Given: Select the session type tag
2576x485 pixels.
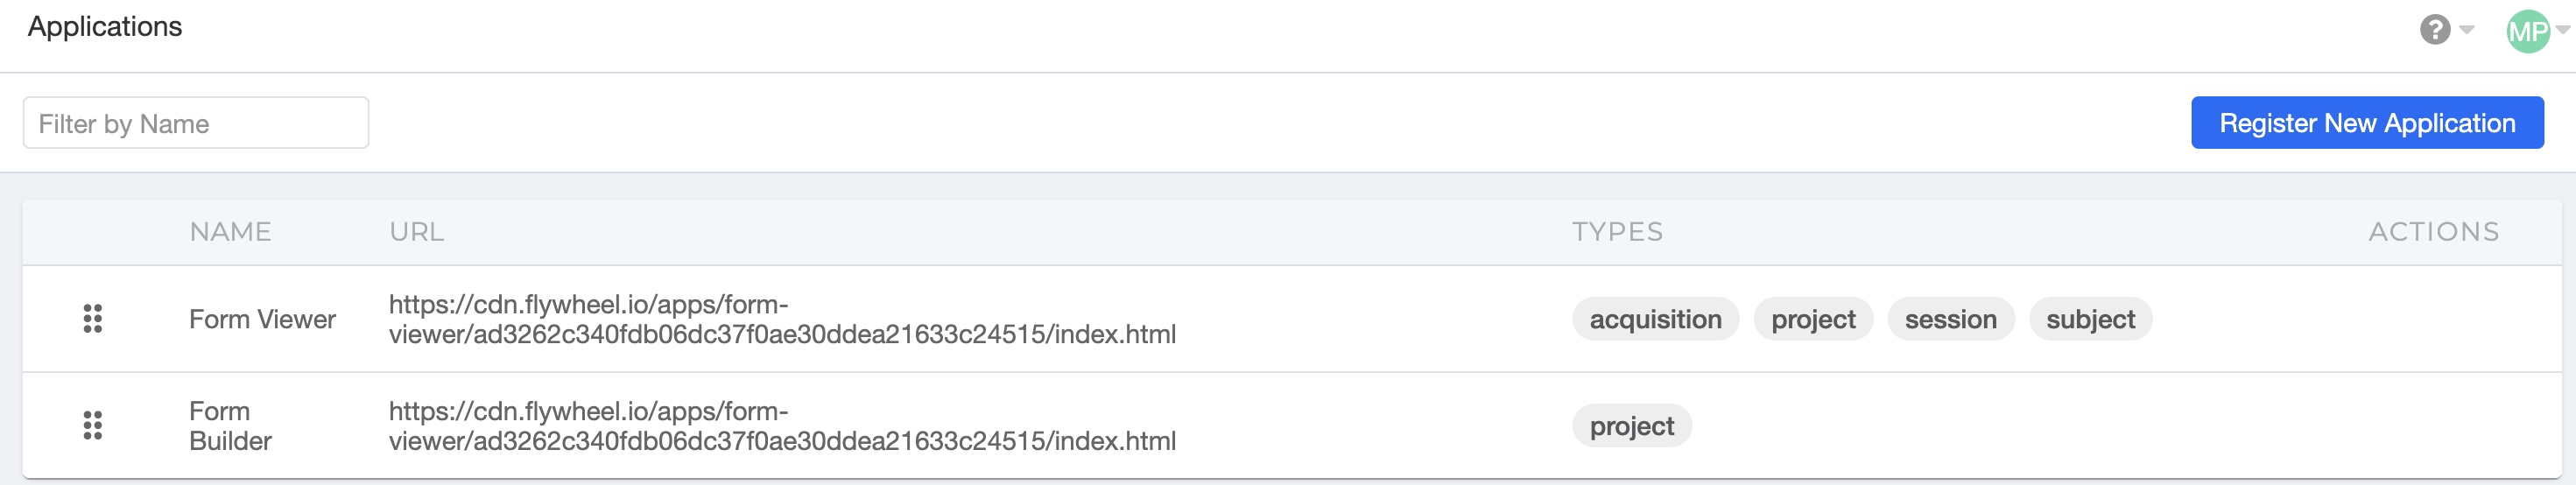Looking at the screenshot, I should click(1950, 319).
